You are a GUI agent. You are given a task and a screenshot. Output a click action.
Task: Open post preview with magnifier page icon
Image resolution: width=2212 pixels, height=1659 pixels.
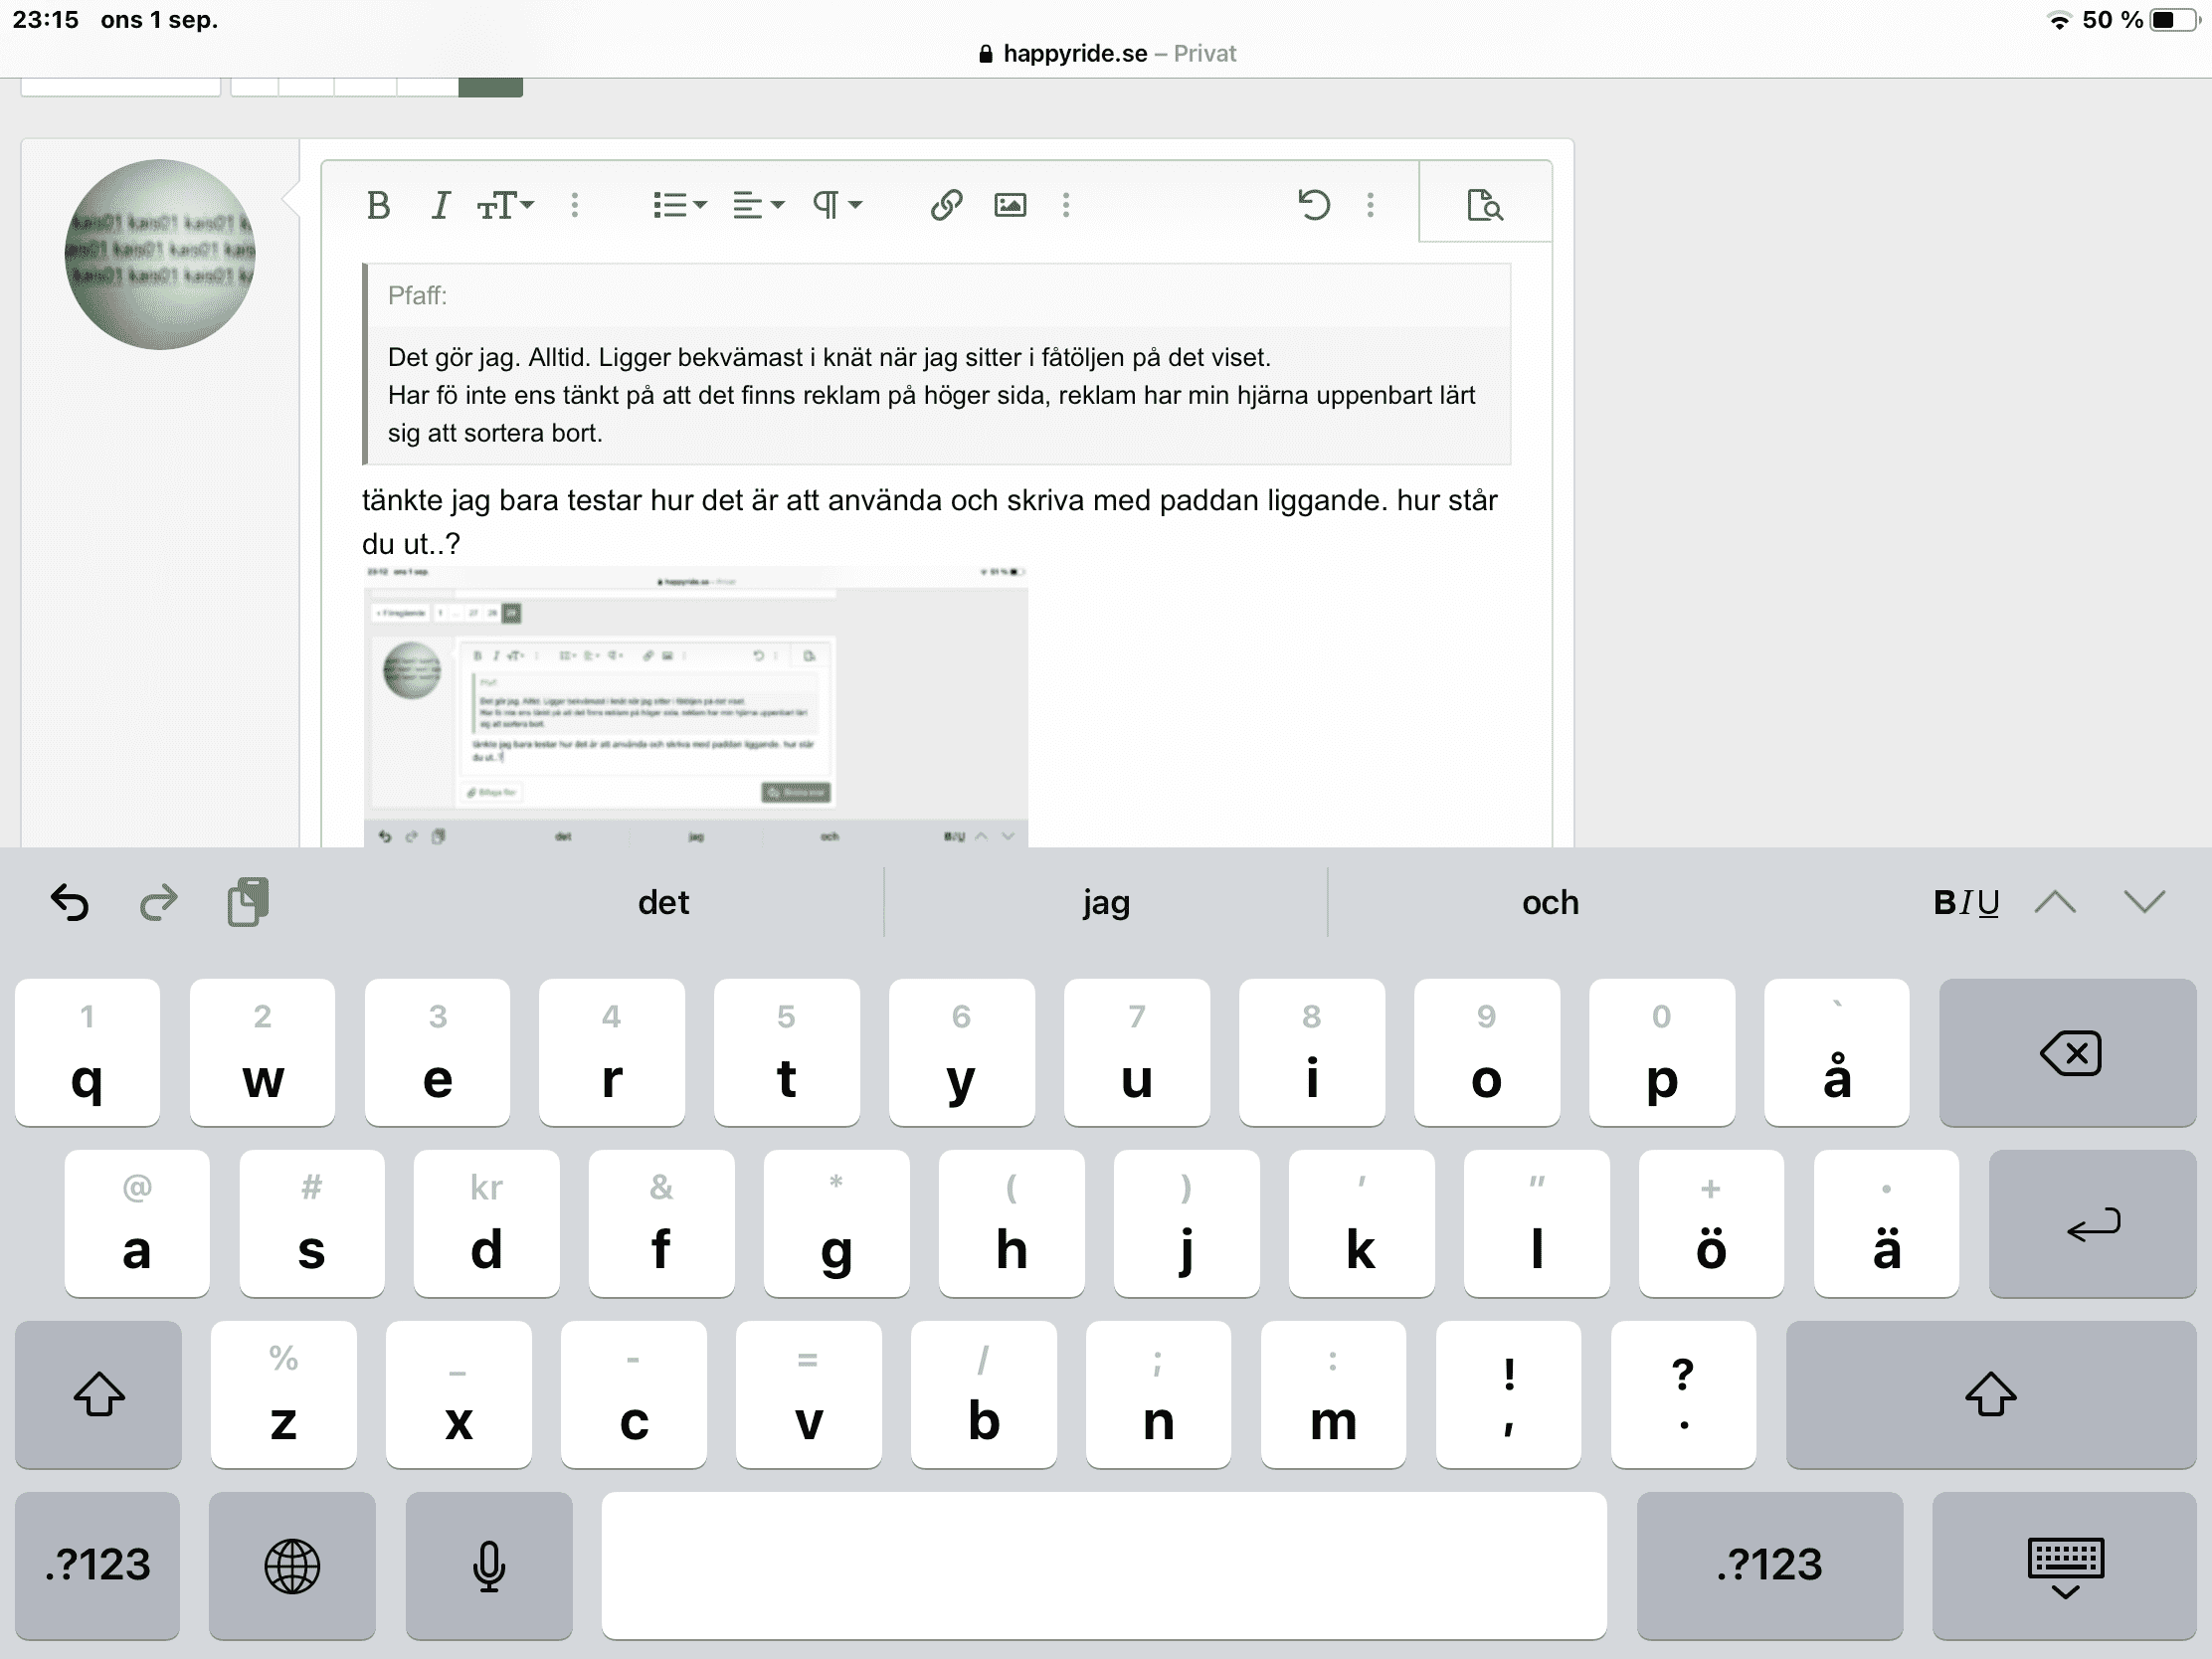[1484, 205]
